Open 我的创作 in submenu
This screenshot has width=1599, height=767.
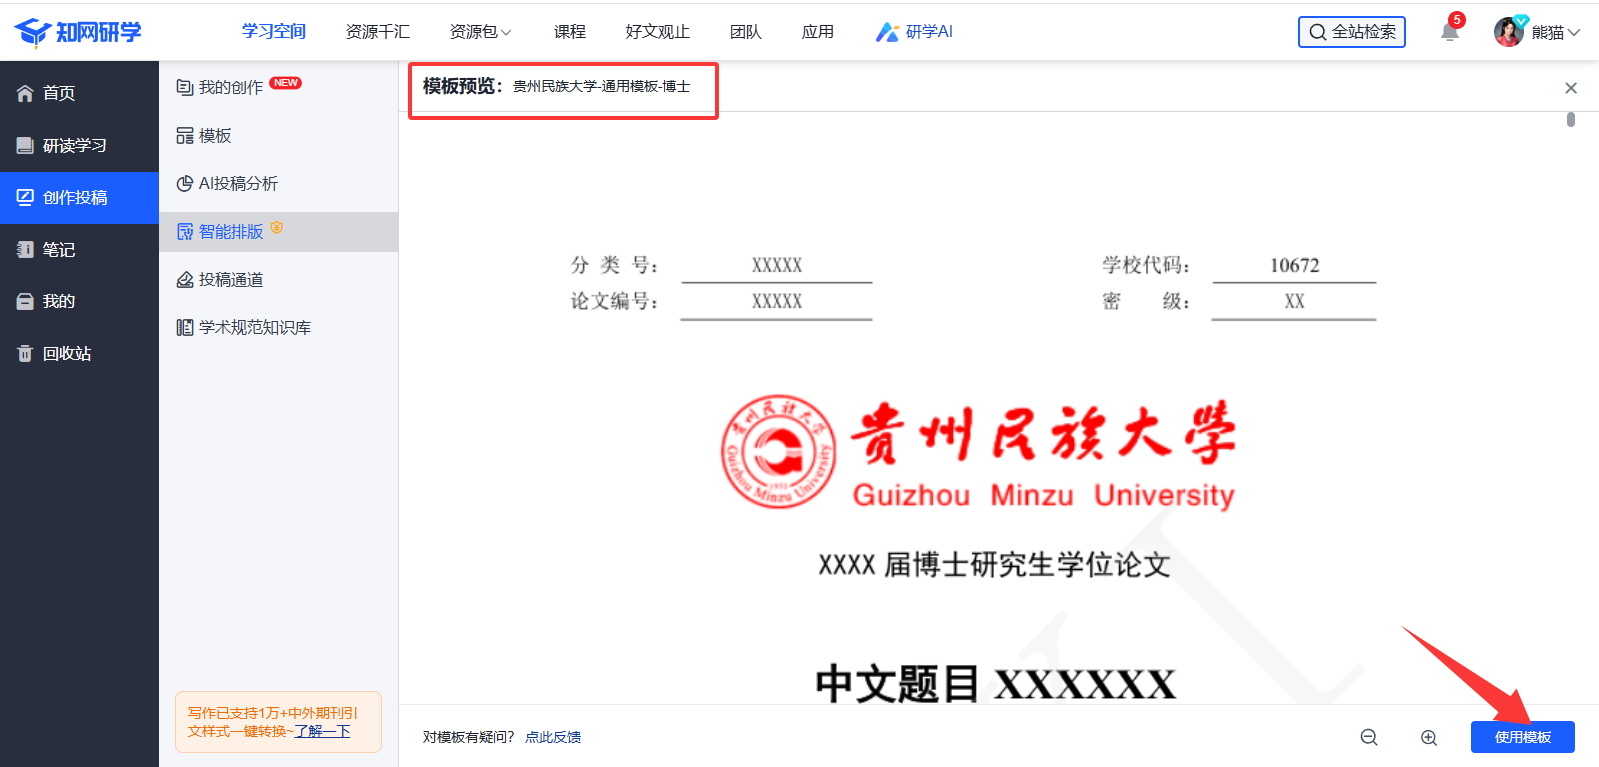[x=230, y=87]
